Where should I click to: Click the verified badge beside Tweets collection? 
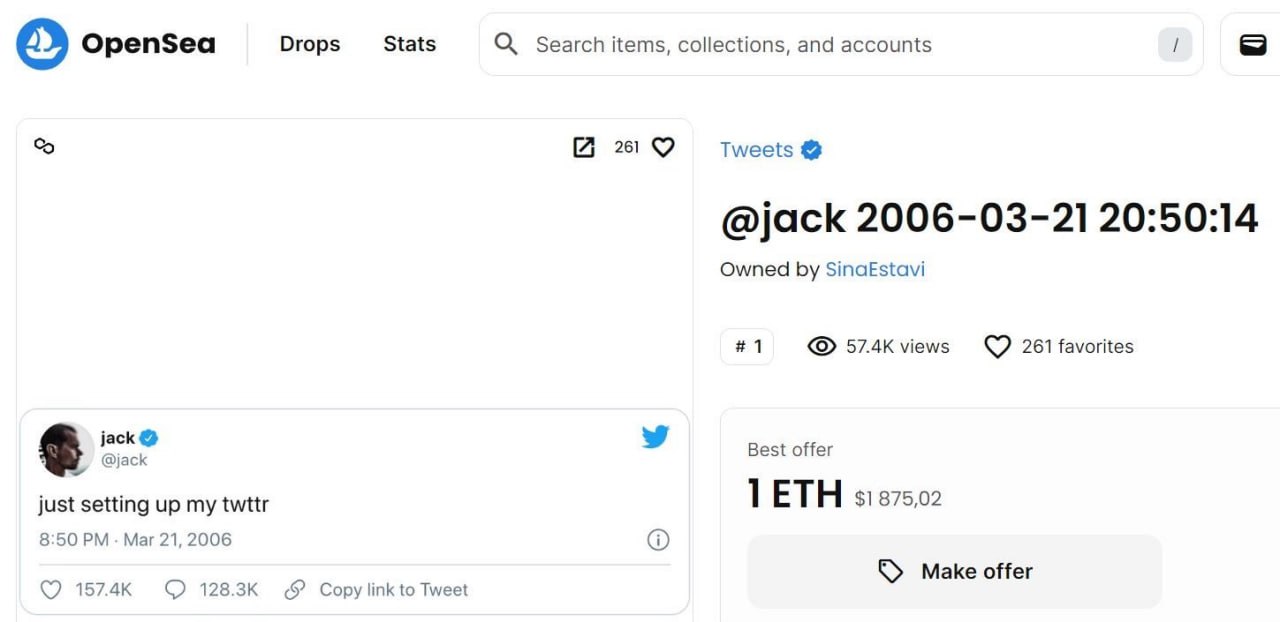(812, 150)
